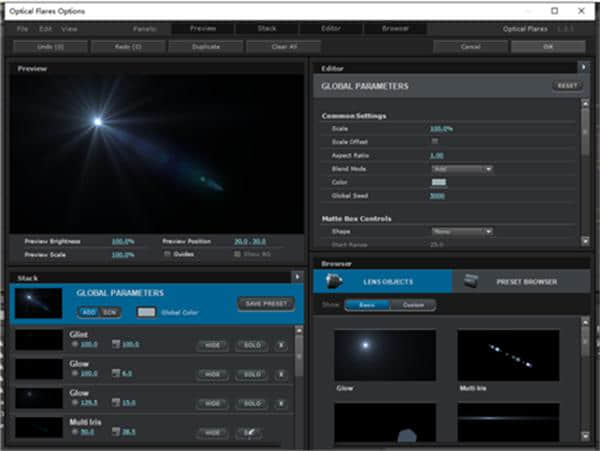Open the File menu
Viewport: 600px width, 451px height.
(x=22, y=28)
